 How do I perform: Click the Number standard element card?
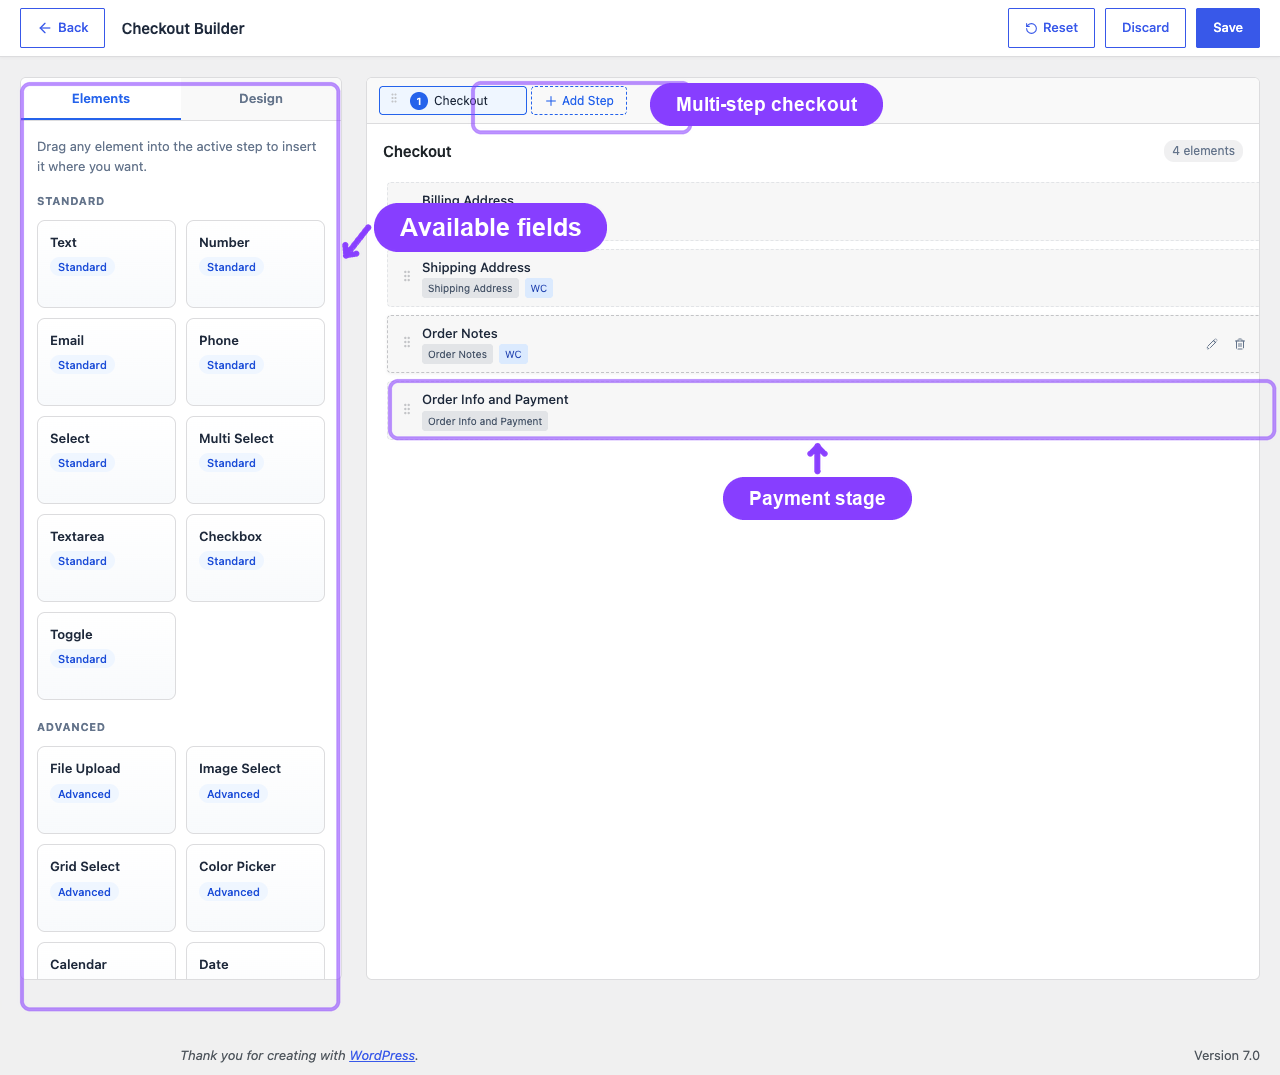[x=255, y=264]
